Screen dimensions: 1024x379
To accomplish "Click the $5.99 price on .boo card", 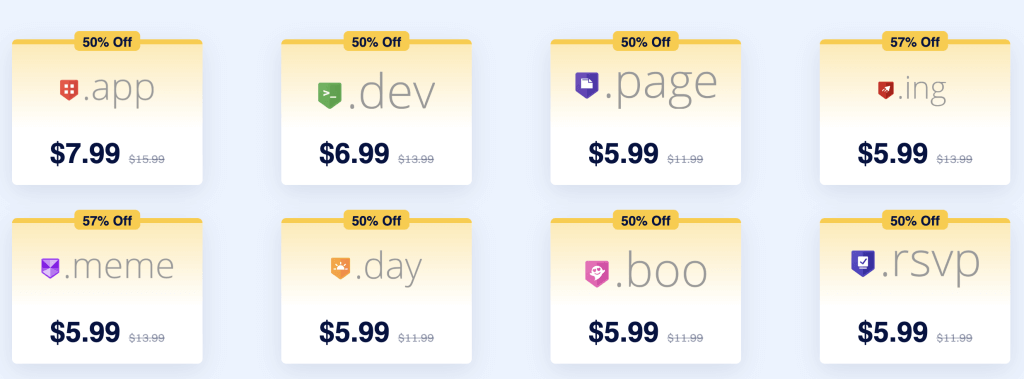I will (624, 332).
